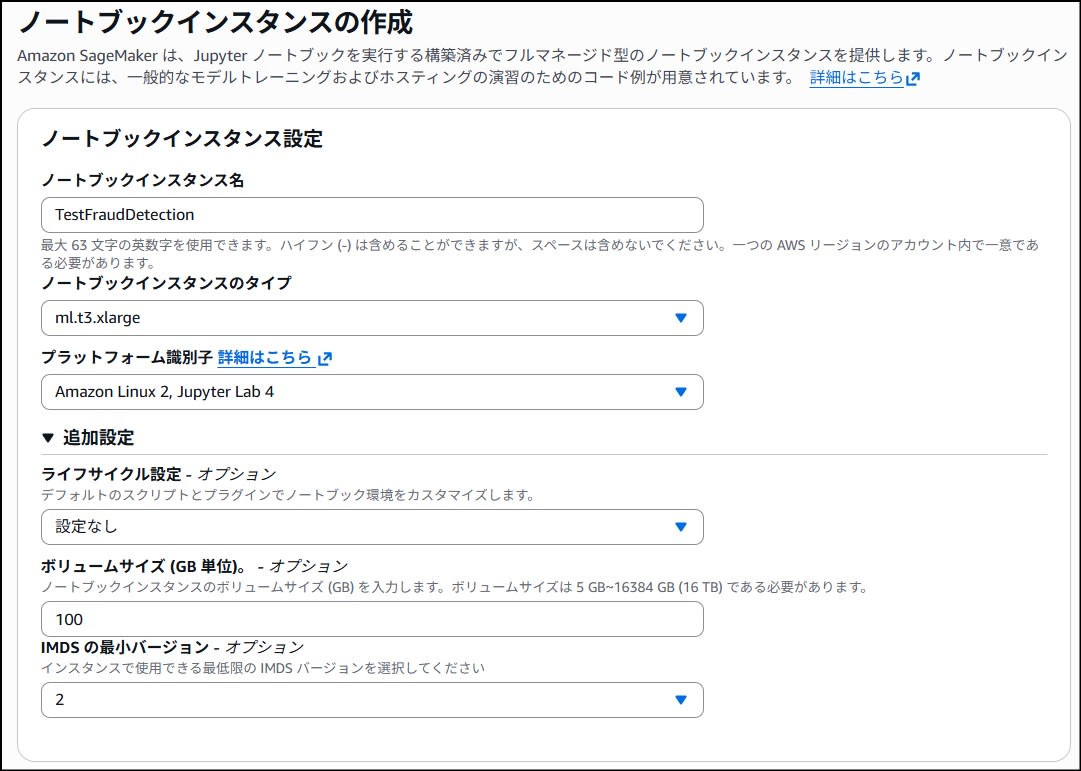Click chevron icon on 設定なし dropdown
Screen dimensions: 1081x771
(x=681, y=527)
